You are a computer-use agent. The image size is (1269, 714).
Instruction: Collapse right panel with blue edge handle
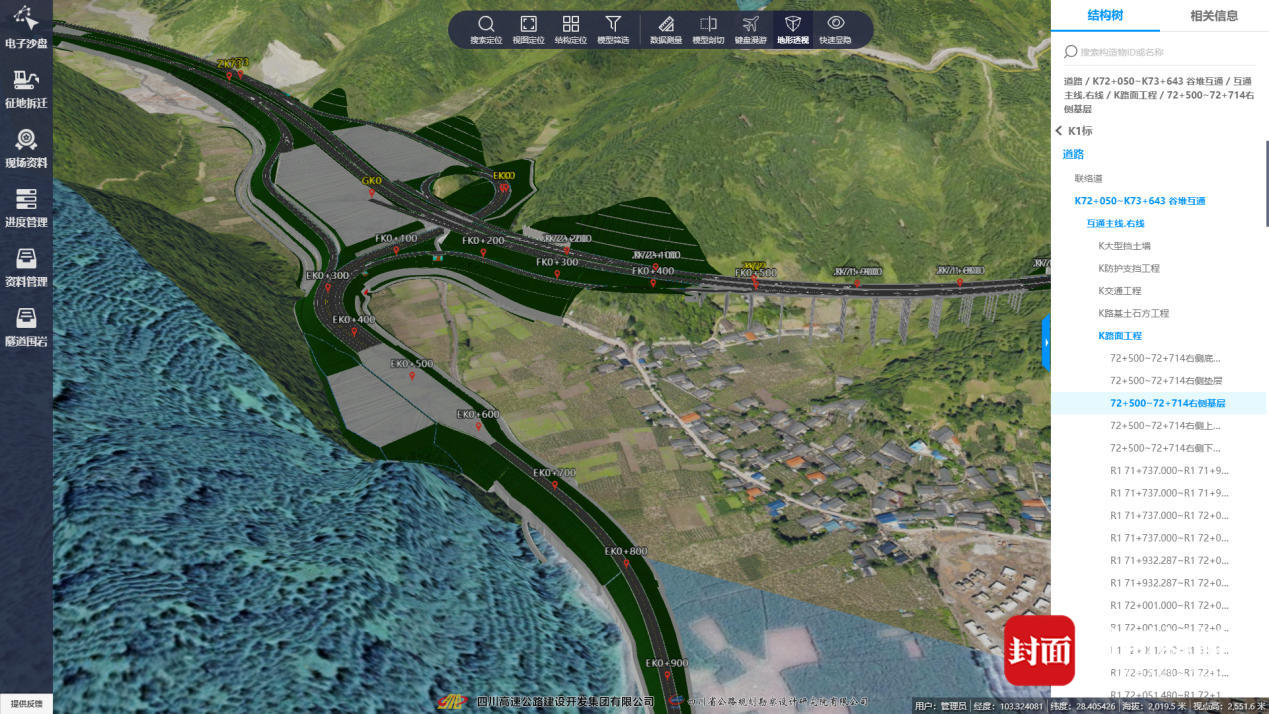[x=1046, y=343]
